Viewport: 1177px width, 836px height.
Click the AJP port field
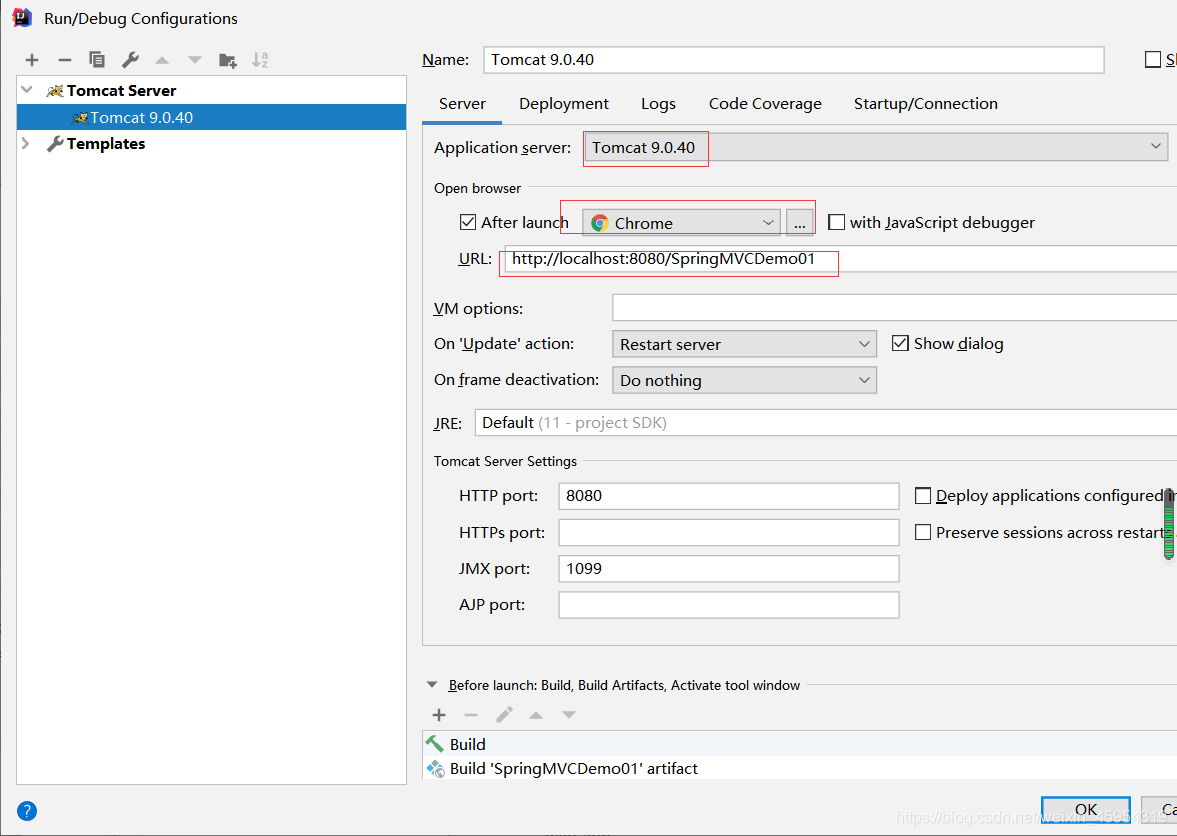729,605
